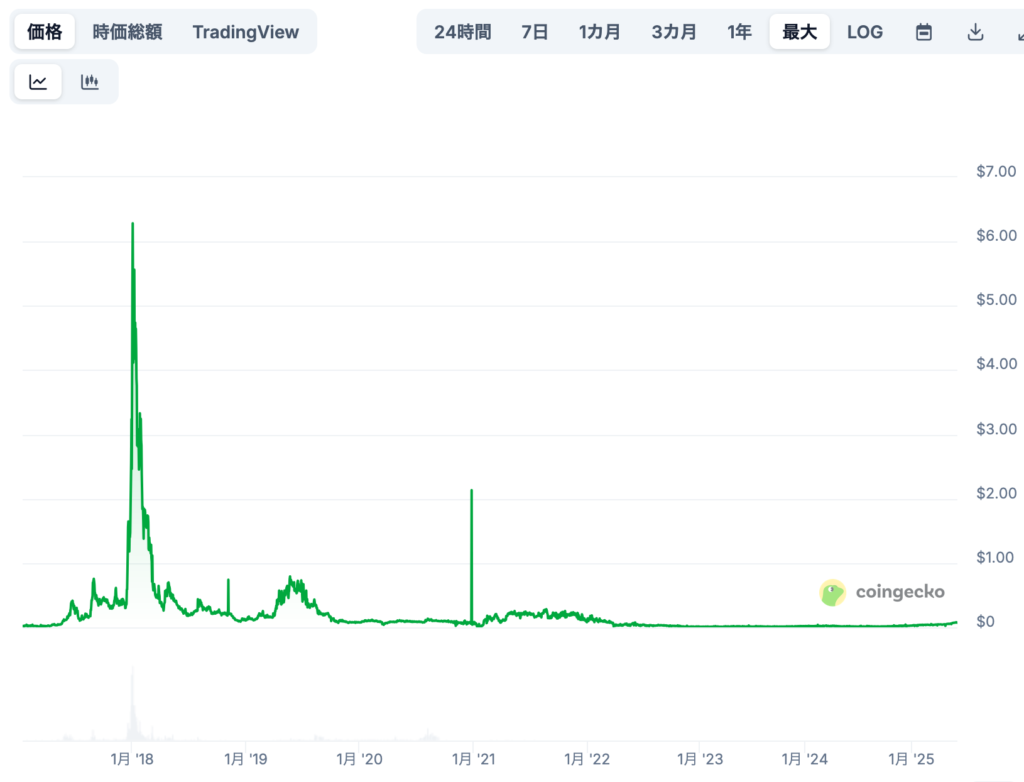Click the $6.00 price axis label
1024x782 pixels.
click(996, 235)
